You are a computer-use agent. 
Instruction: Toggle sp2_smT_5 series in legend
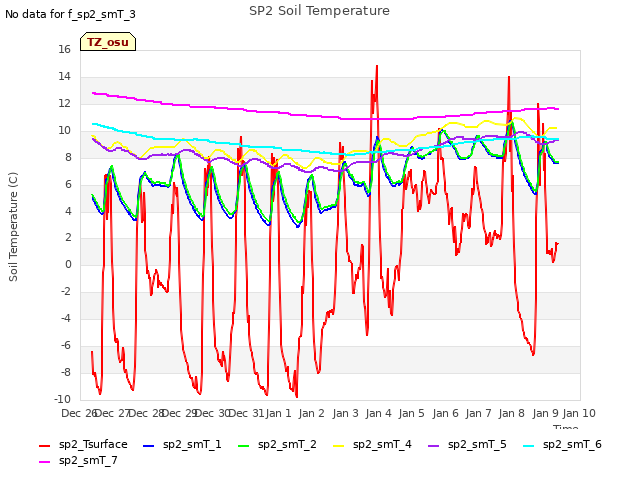(x=467, y=444)
